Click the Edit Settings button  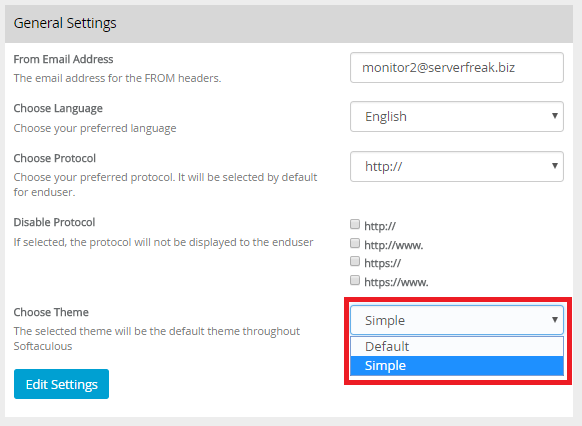pos(61,384)
